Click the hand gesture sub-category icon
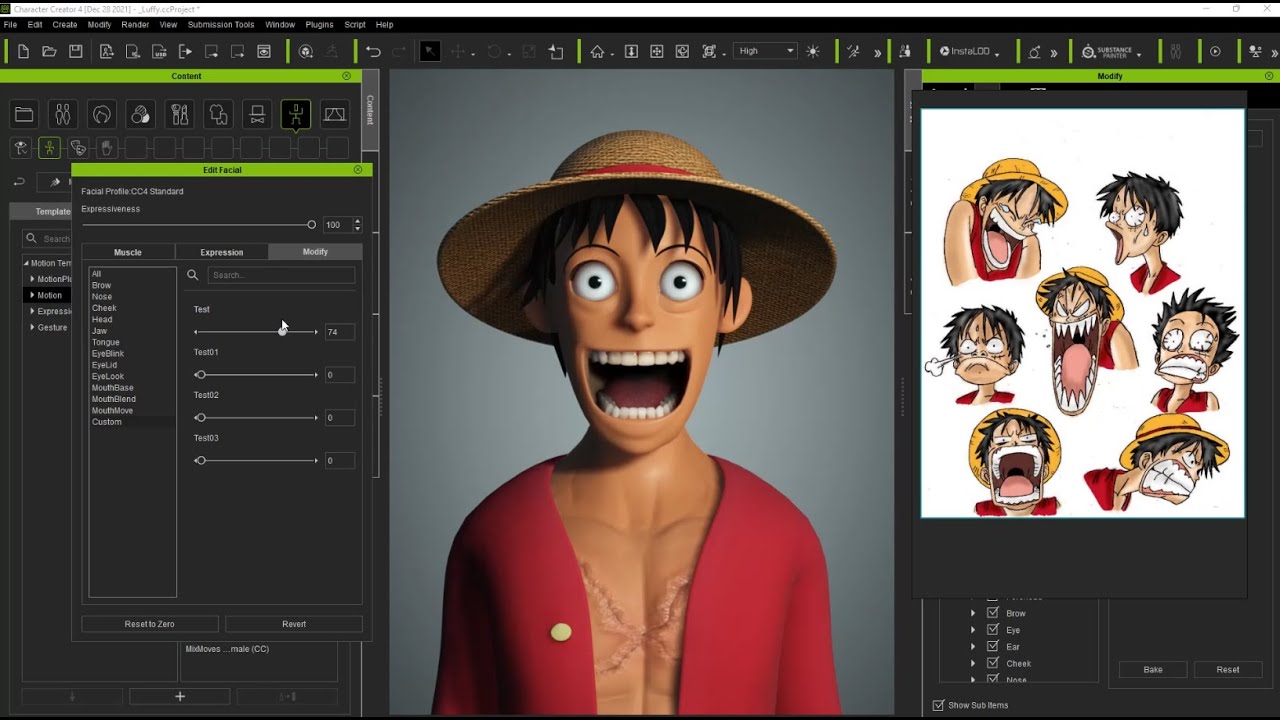Screen dimensions: 1280x720 [107, 148]
